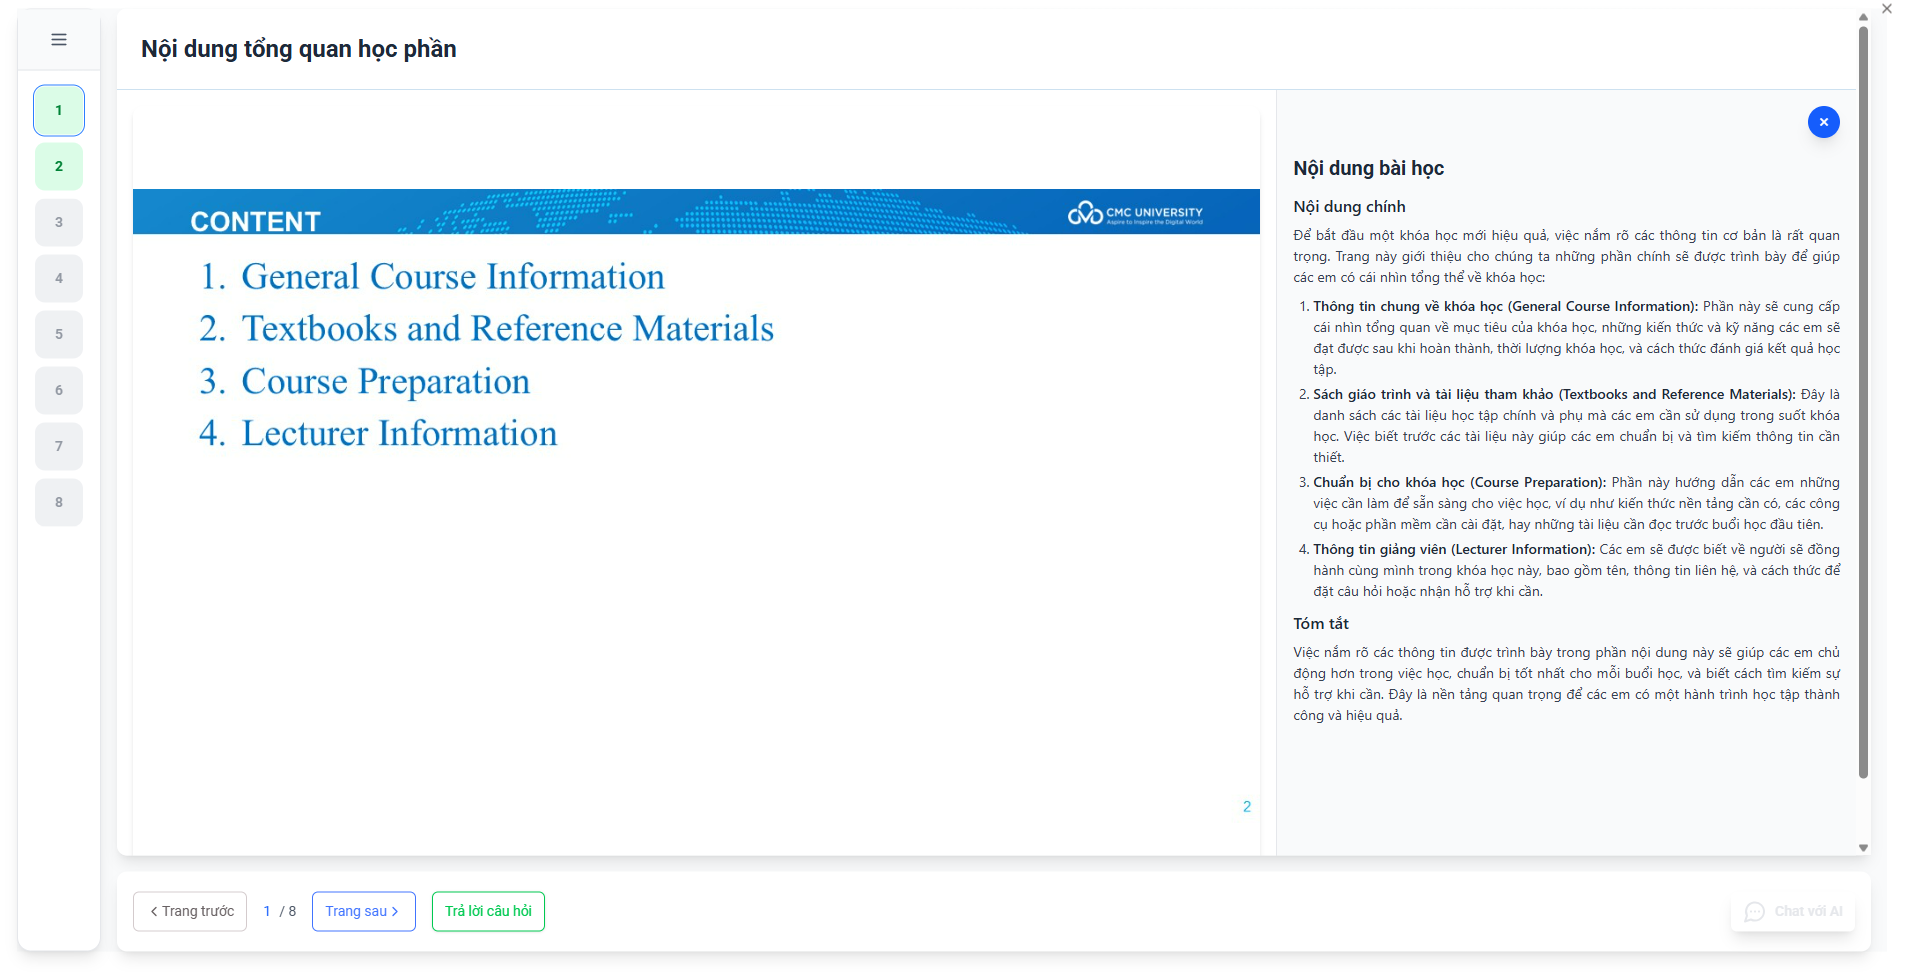This screenshot has height=972, width=1905.
Task: Click the Trang trước button
Action: pyautogui.click(x=190, y=911)
